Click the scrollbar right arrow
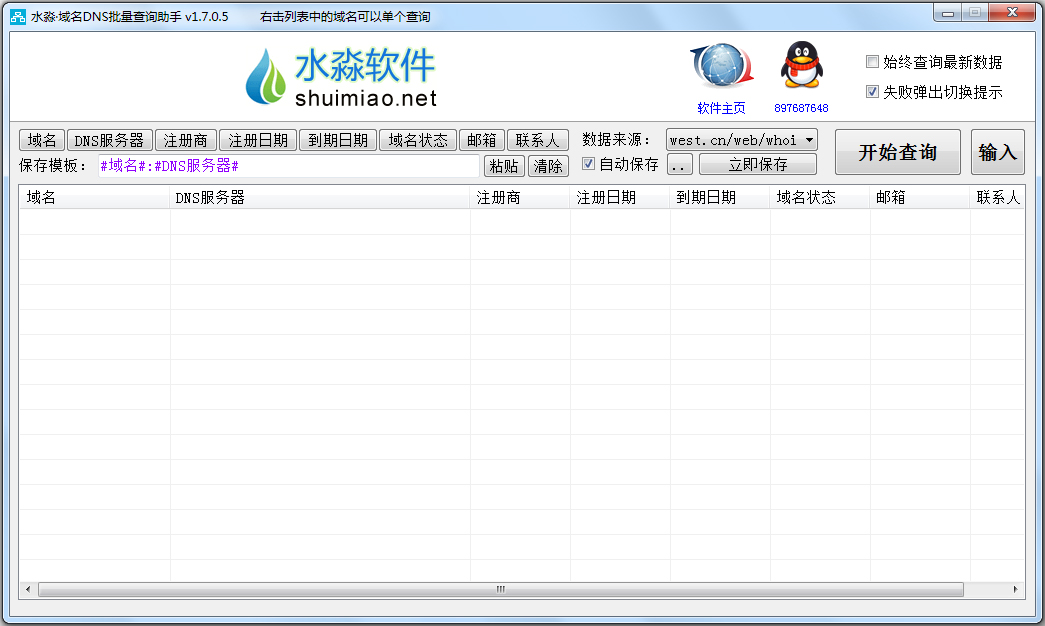This screenshot has height=626, width=1045. point(1015,589)
